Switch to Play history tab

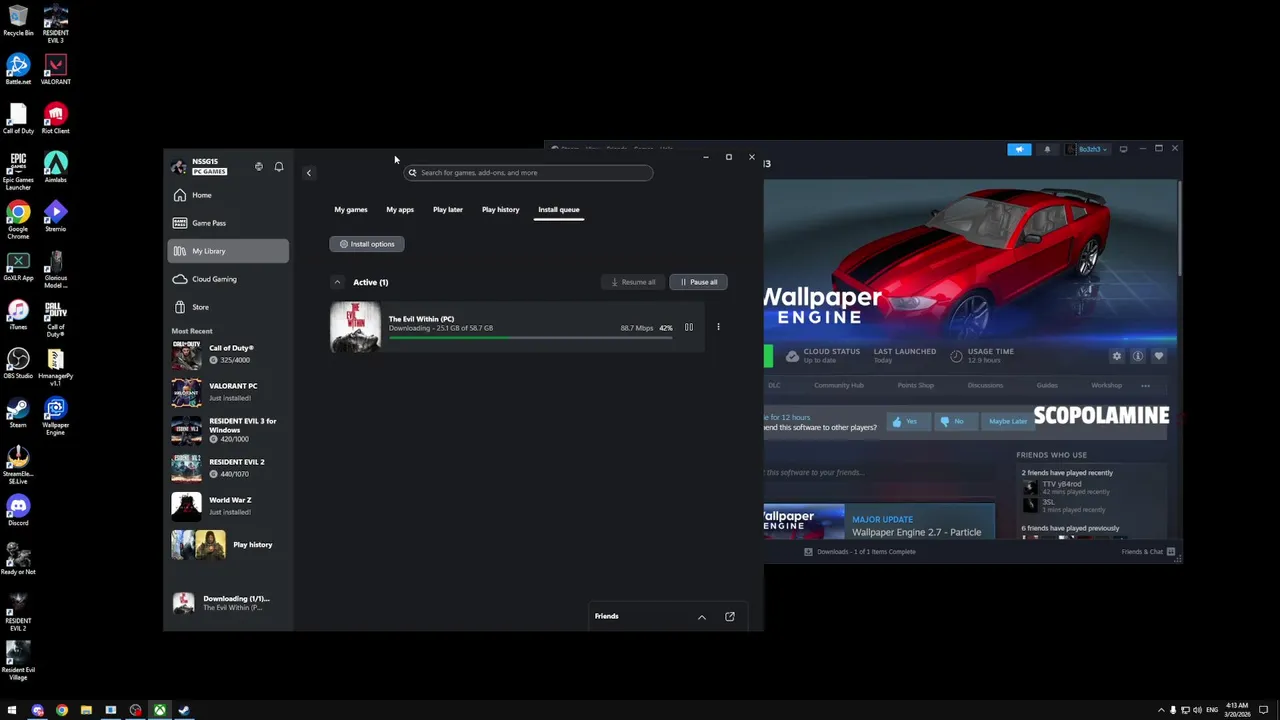click(501, 210)
